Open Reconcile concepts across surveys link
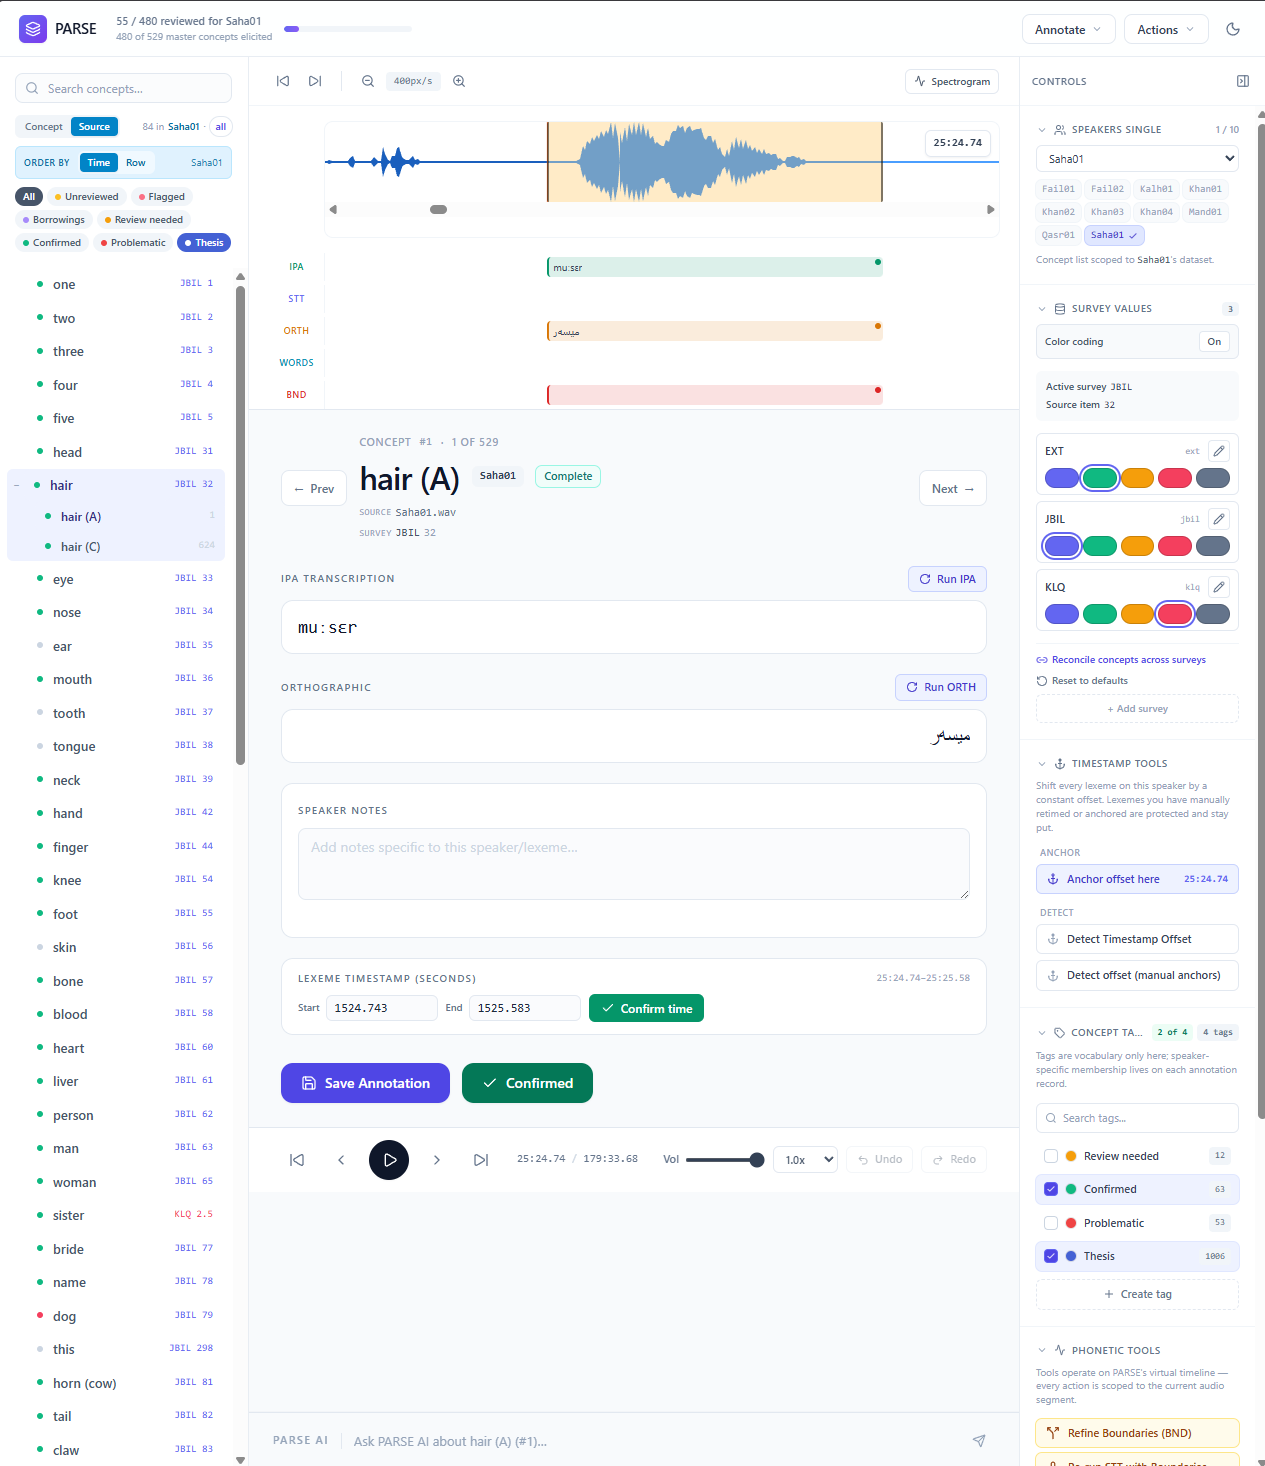The width and height of the screenshot is (1265, 1466). click(1121, 660)
